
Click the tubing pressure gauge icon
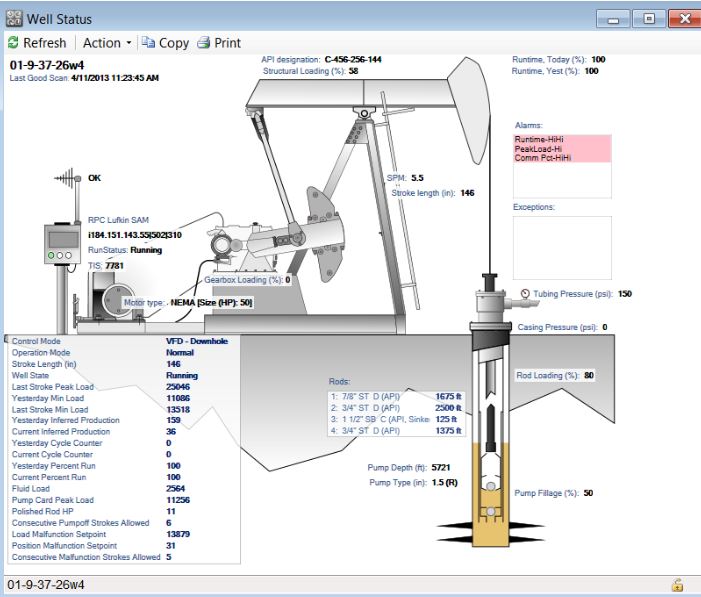click(525, 294)
